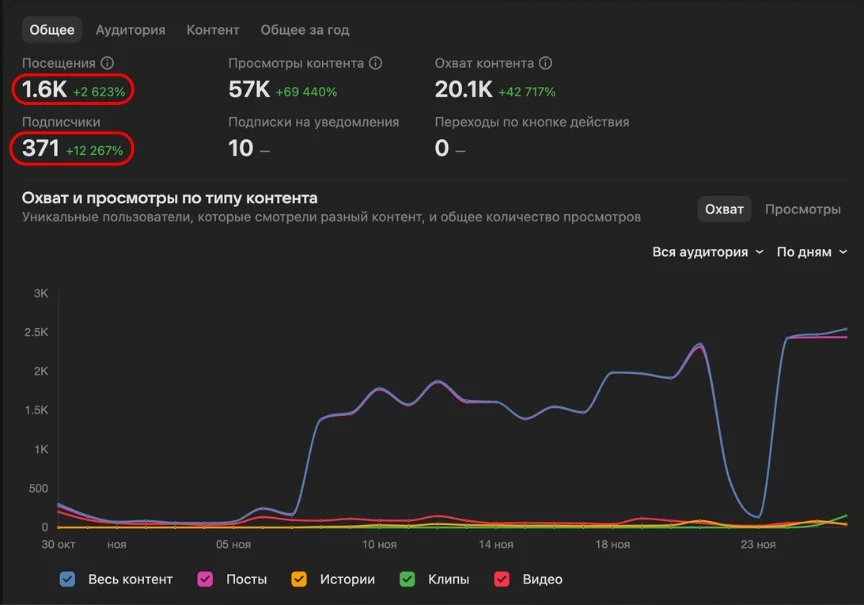Select the Охват chart mode button
This screenshot has width=864, height=605.
click(724, 209)
